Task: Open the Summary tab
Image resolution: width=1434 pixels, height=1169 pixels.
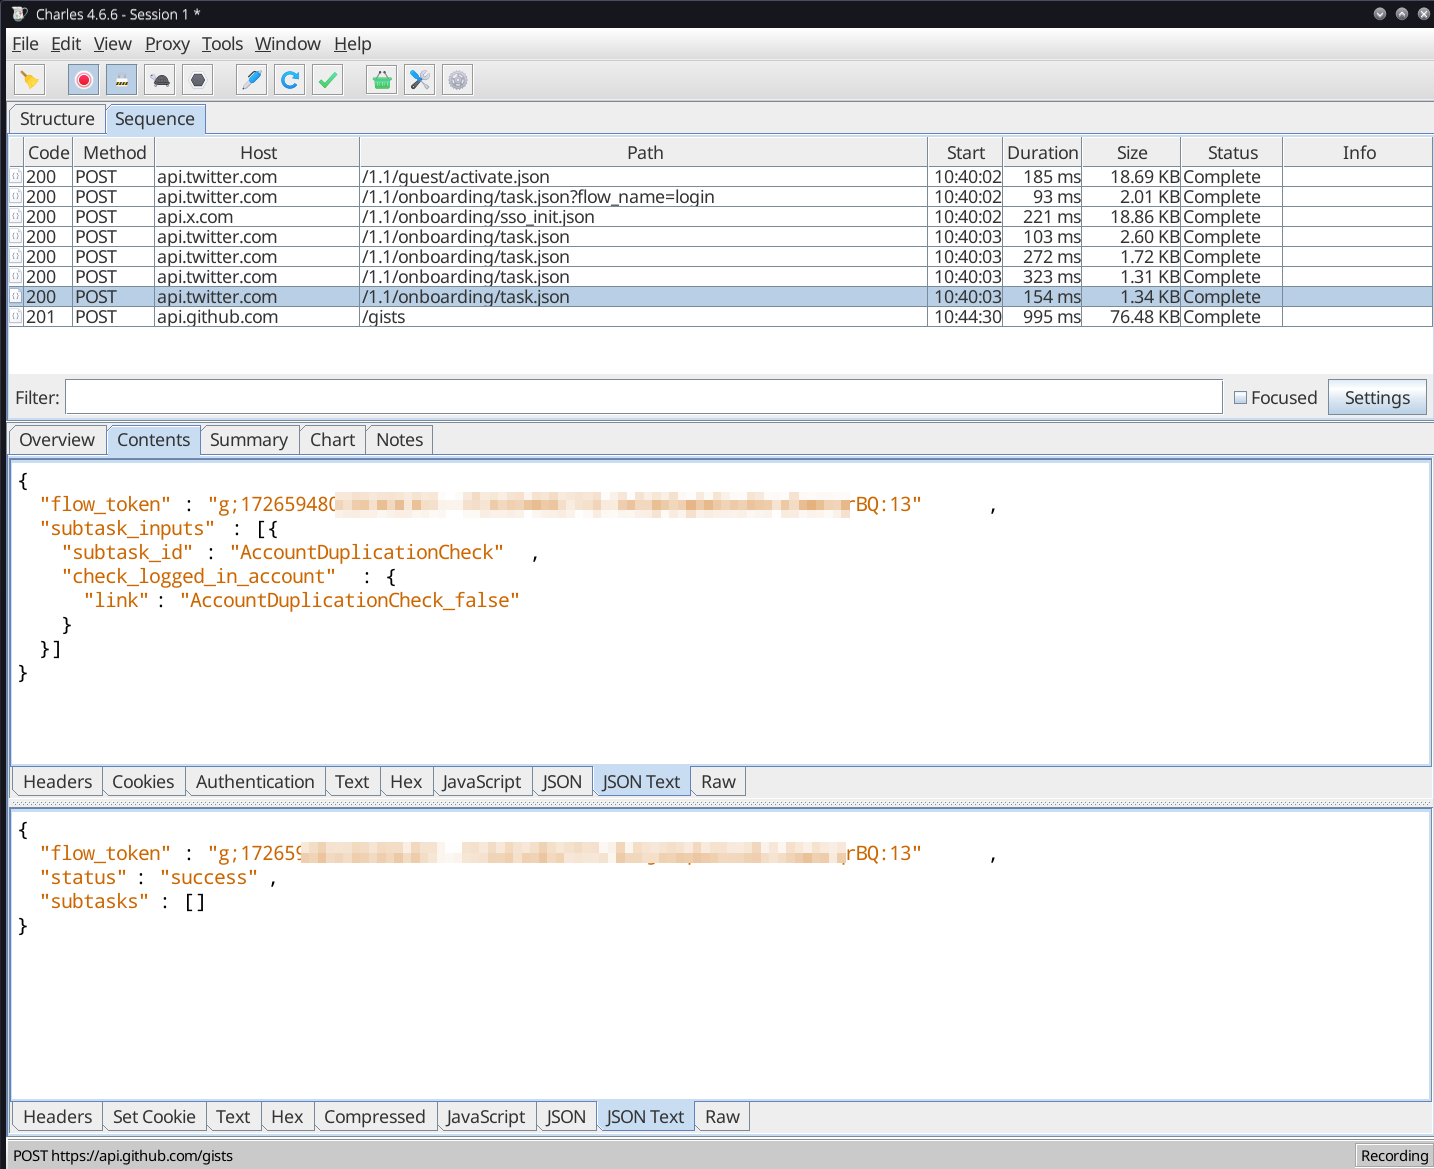Action: click(248, 440)
